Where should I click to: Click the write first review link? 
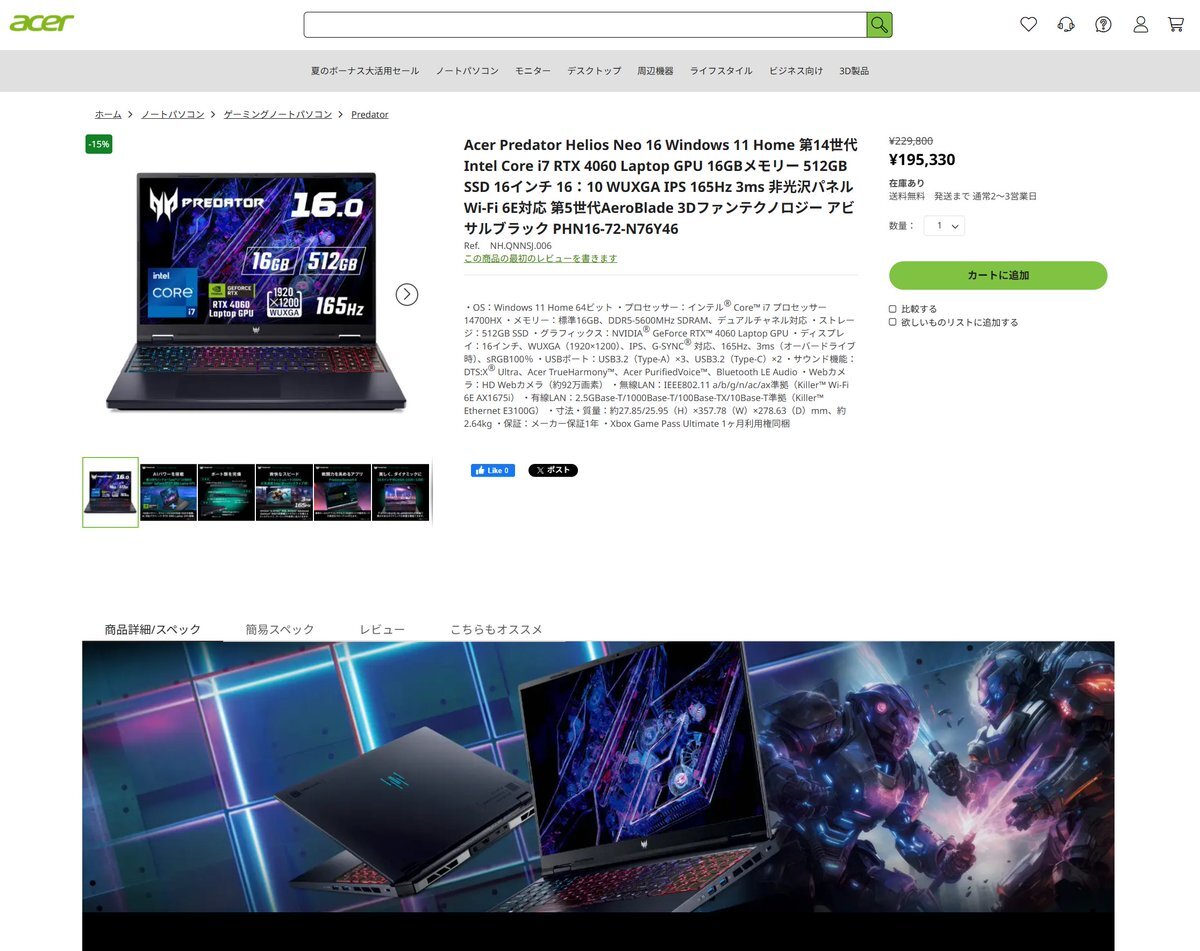[541, 258]
